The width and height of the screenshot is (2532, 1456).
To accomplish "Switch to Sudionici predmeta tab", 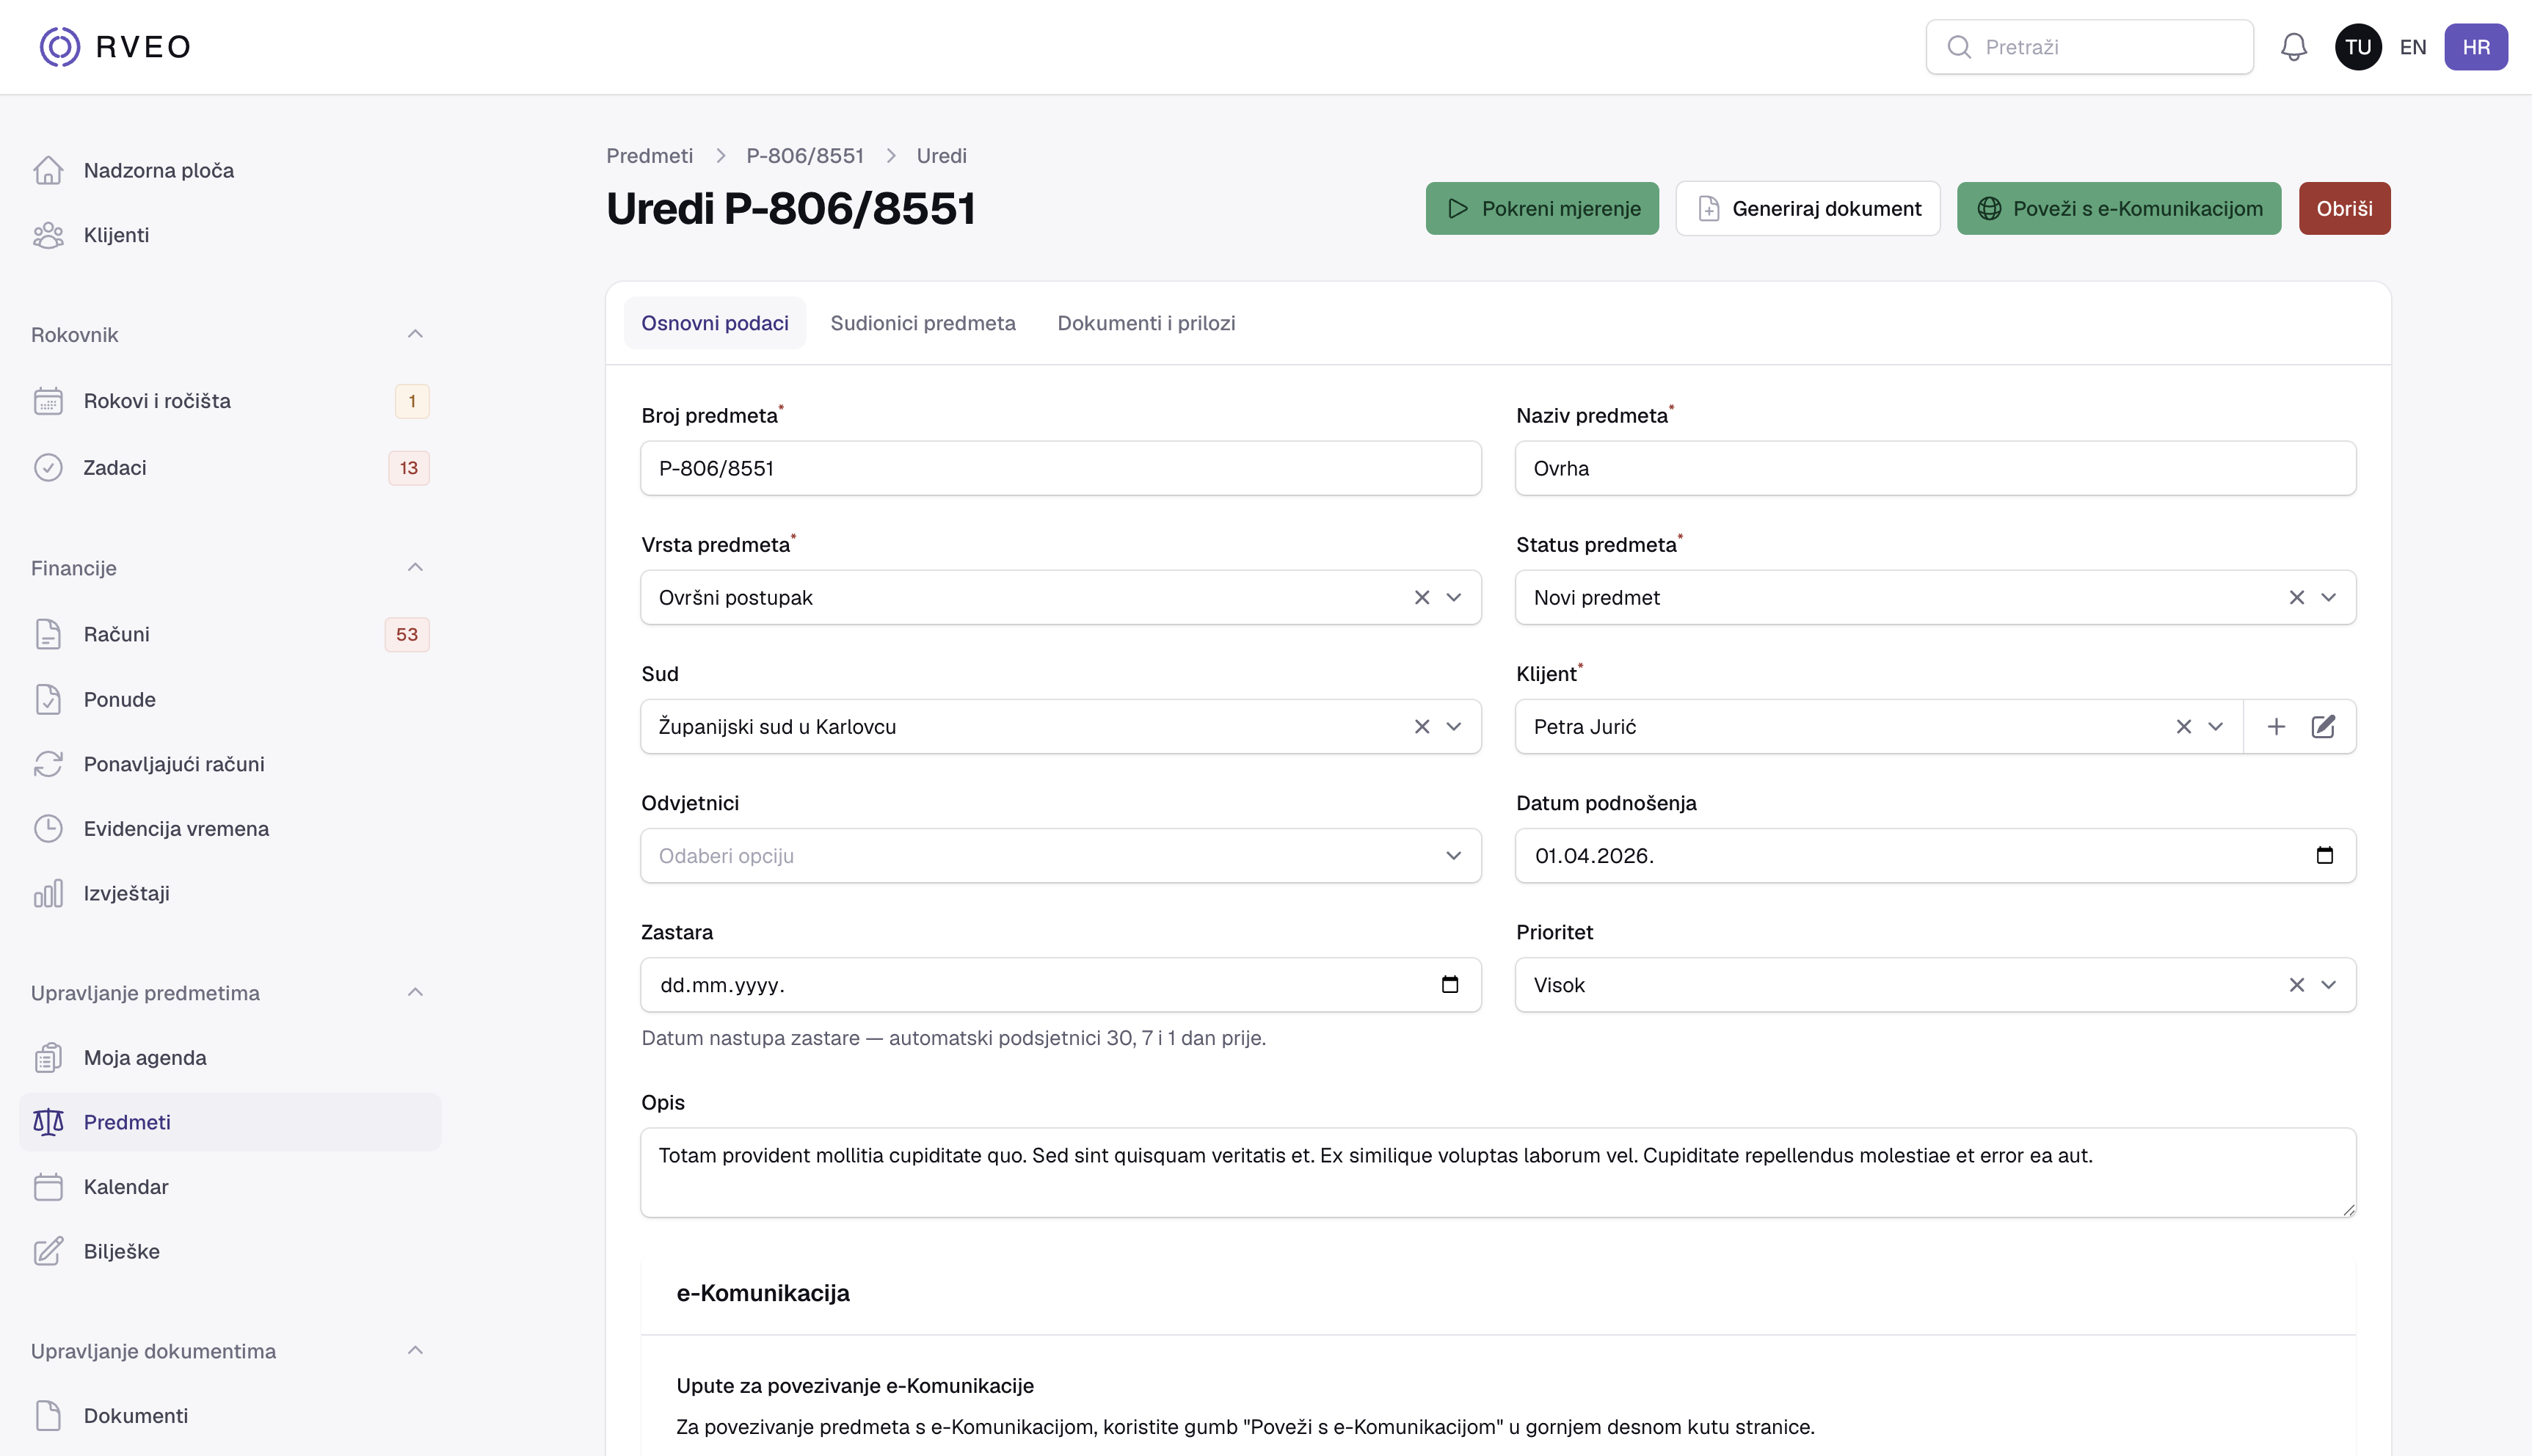I will point(922,323).
